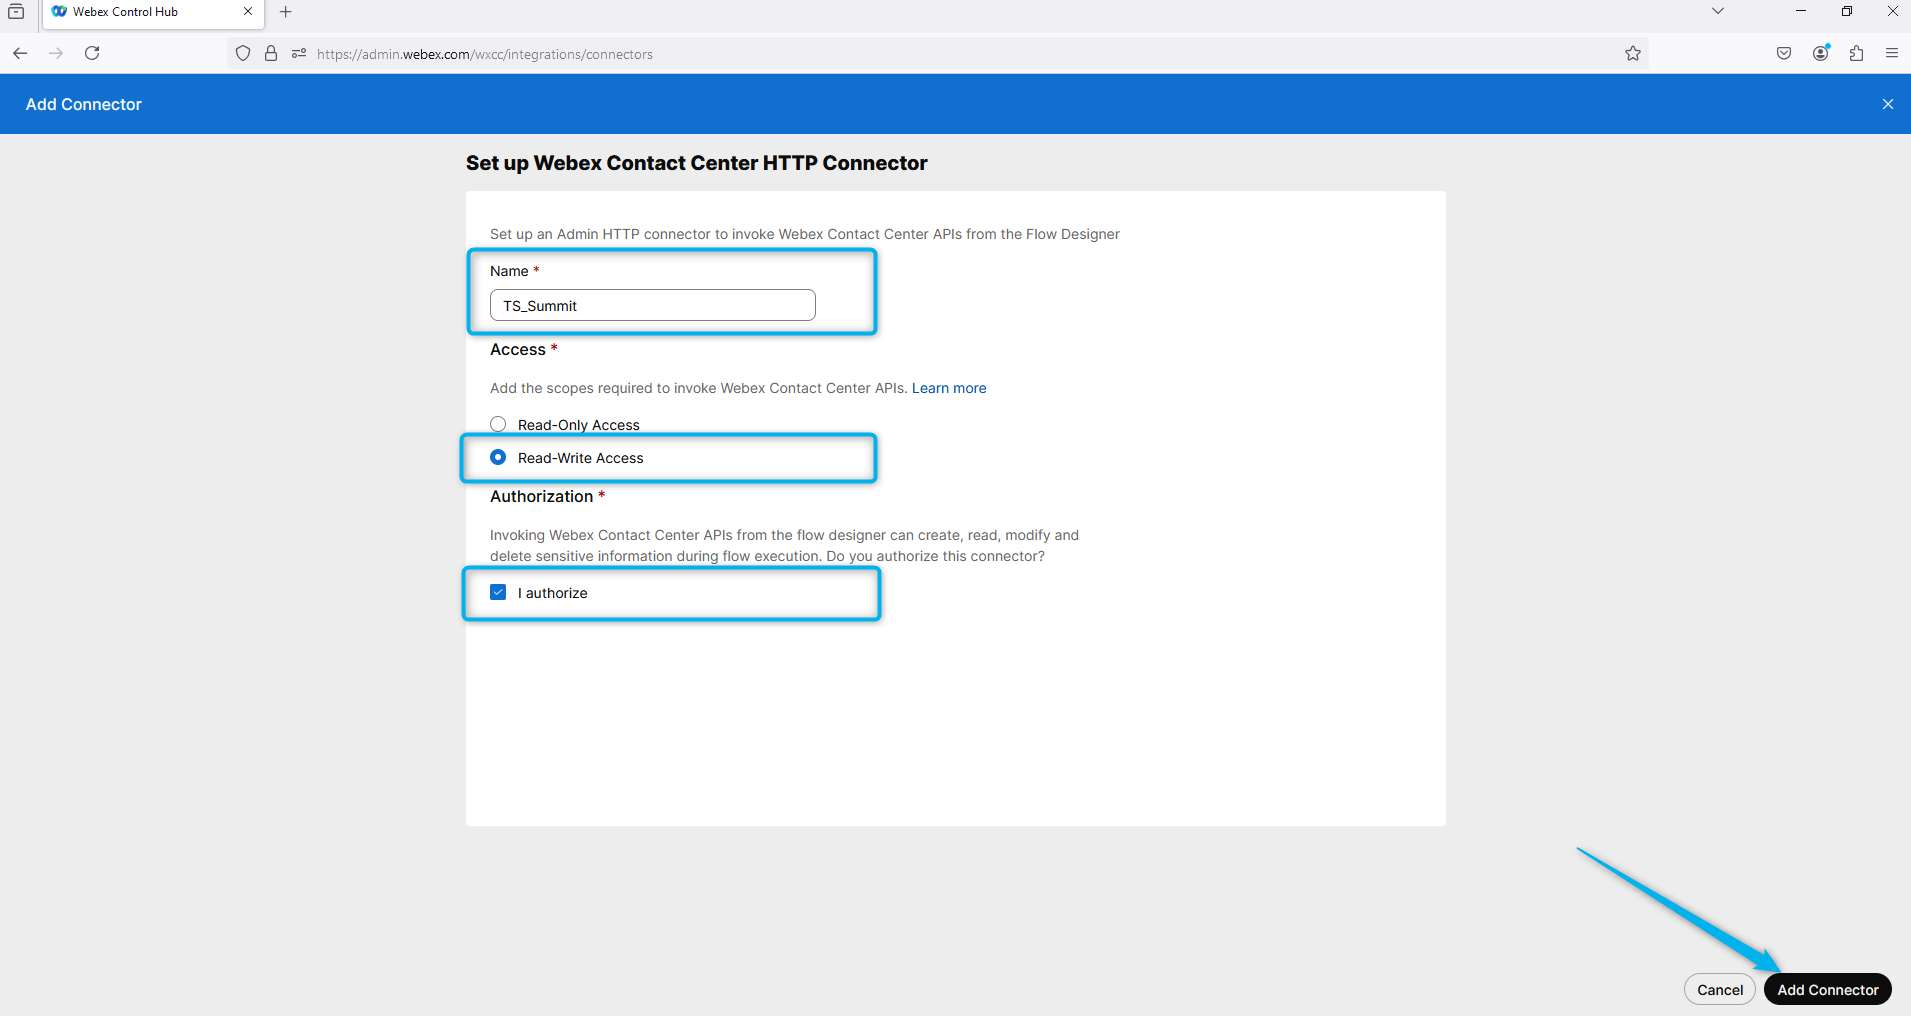Bookmark this page with the star icon
Viewport: 1911px width, 1016px height.
click(x=1633, y=53)
